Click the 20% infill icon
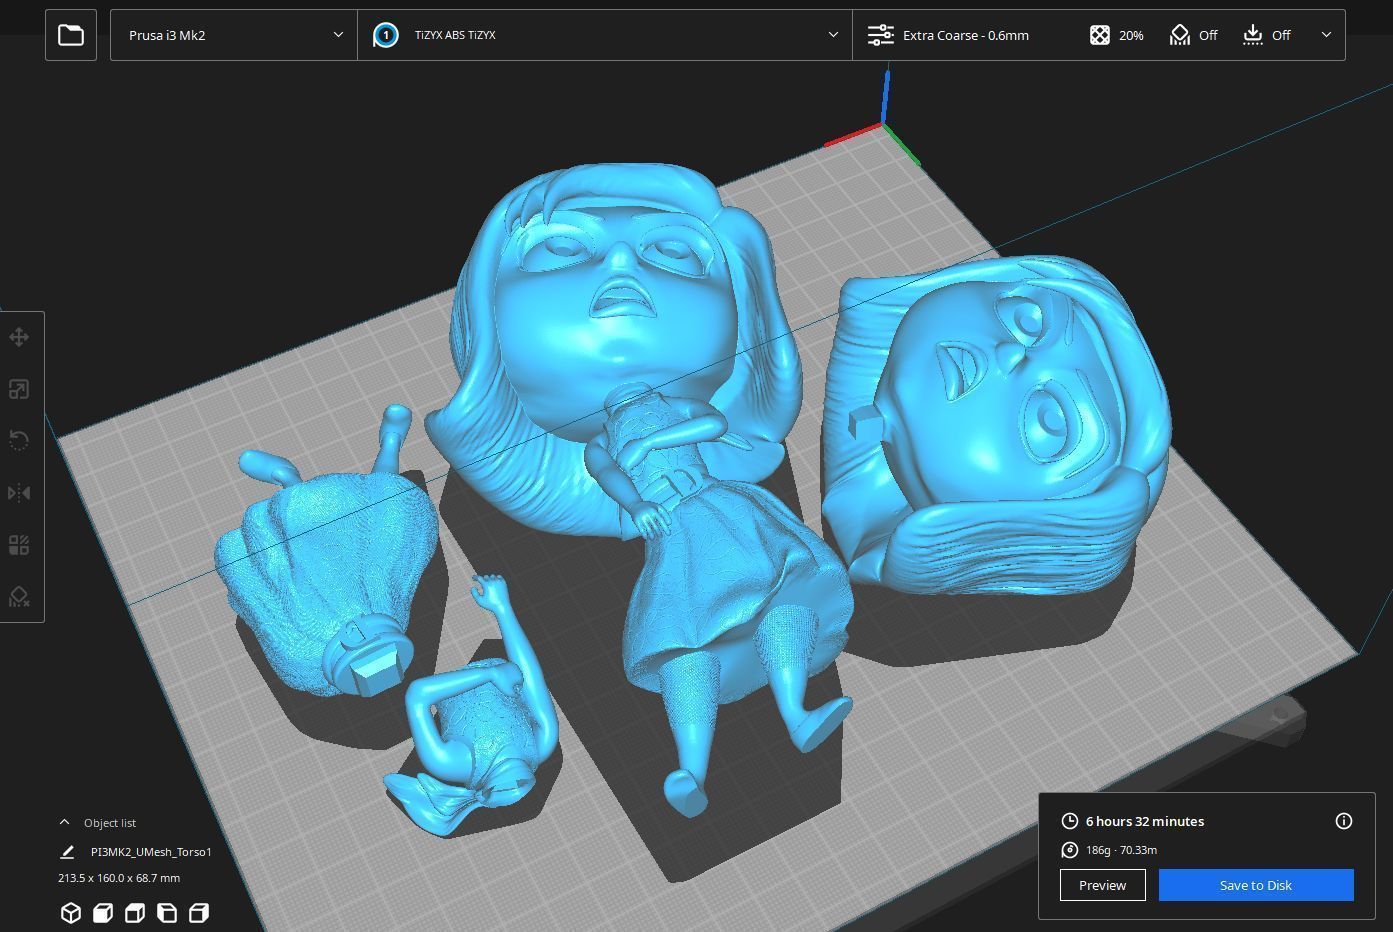This screenshot has width=1393, height=932. point(1099,35)
